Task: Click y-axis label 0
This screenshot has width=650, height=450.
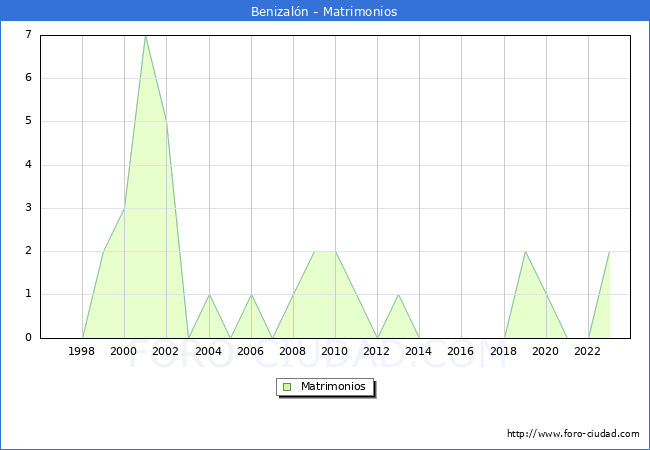Action: (x=29, y=337)
